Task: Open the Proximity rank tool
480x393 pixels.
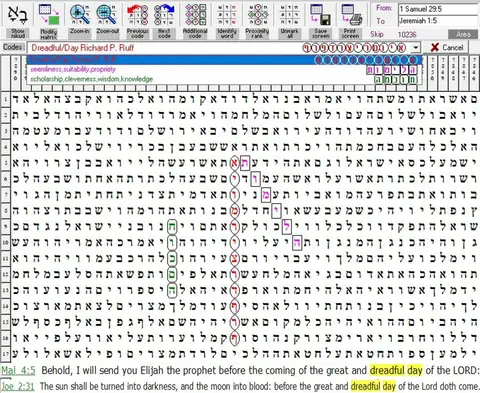Action: (258, 14)
